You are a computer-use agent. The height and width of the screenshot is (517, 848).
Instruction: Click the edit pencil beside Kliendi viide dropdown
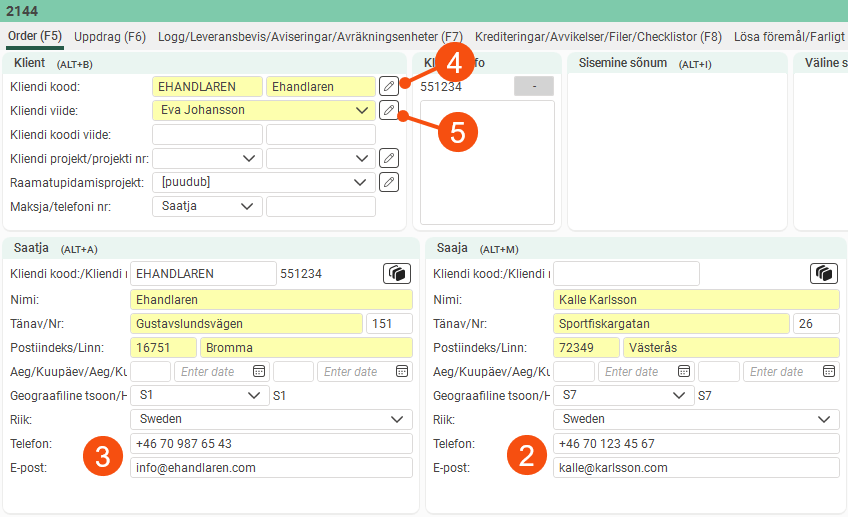(x=388, y=110)
